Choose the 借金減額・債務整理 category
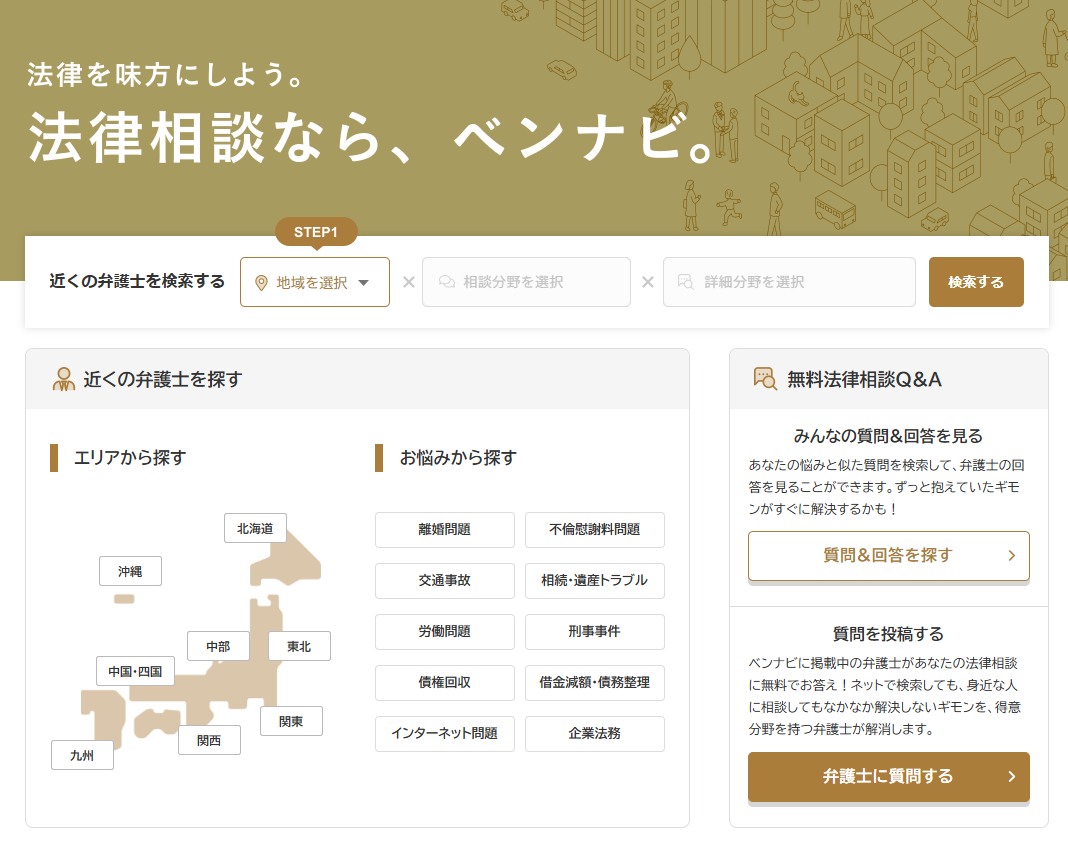Screen dimensions: 1068x854 click(595, 683)
